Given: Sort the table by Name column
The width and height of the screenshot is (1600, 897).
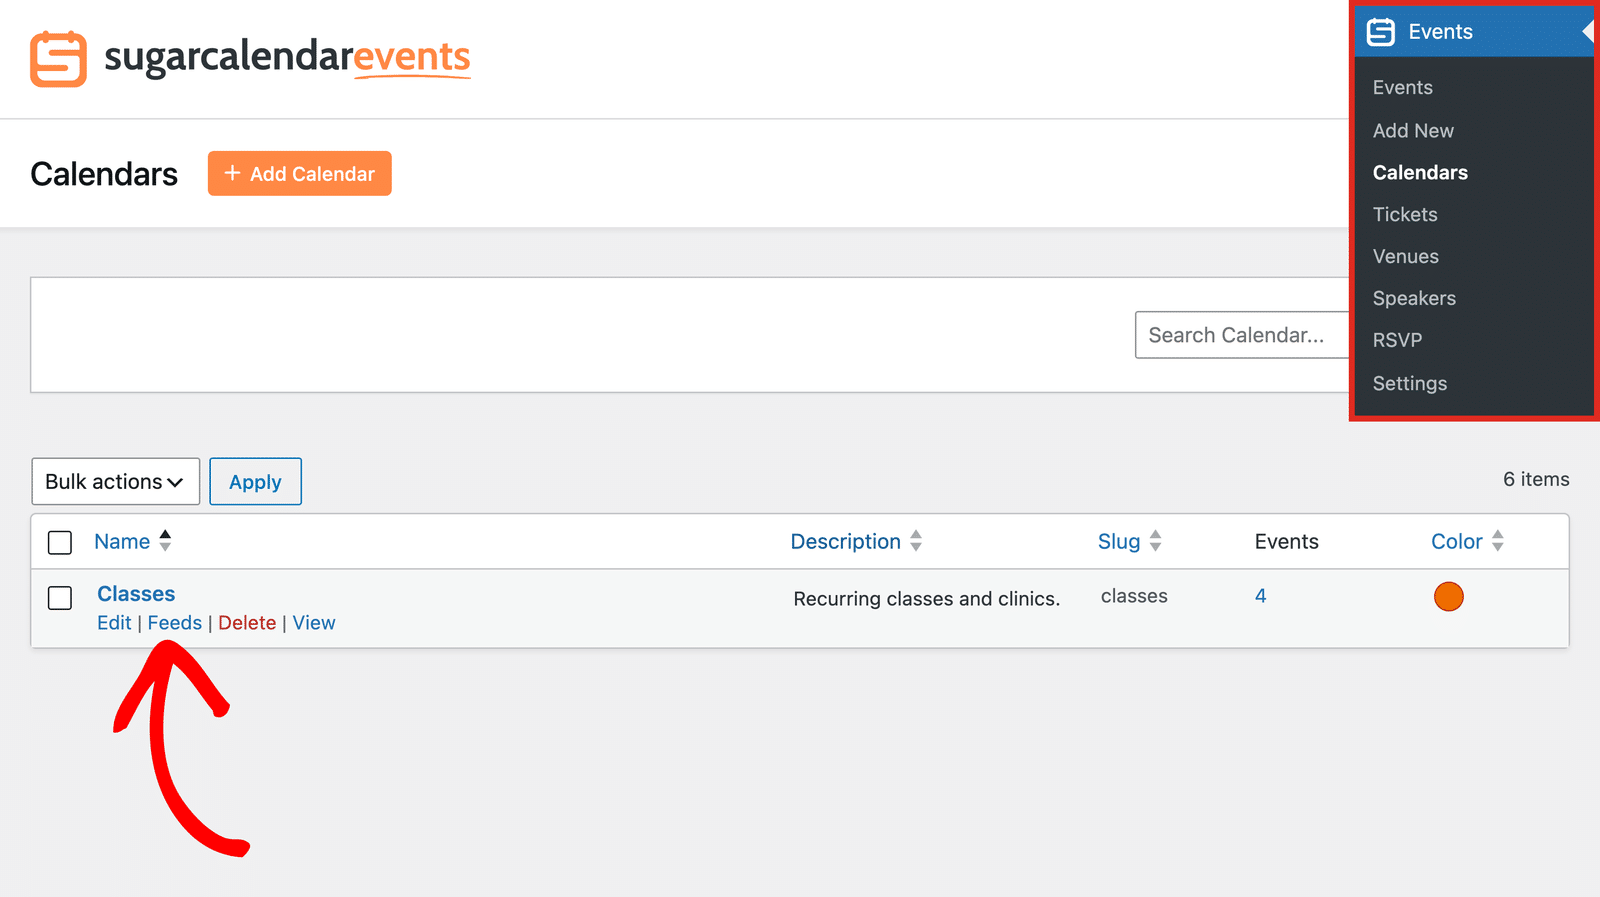Looking at the screenshot, I should [122, 542].
